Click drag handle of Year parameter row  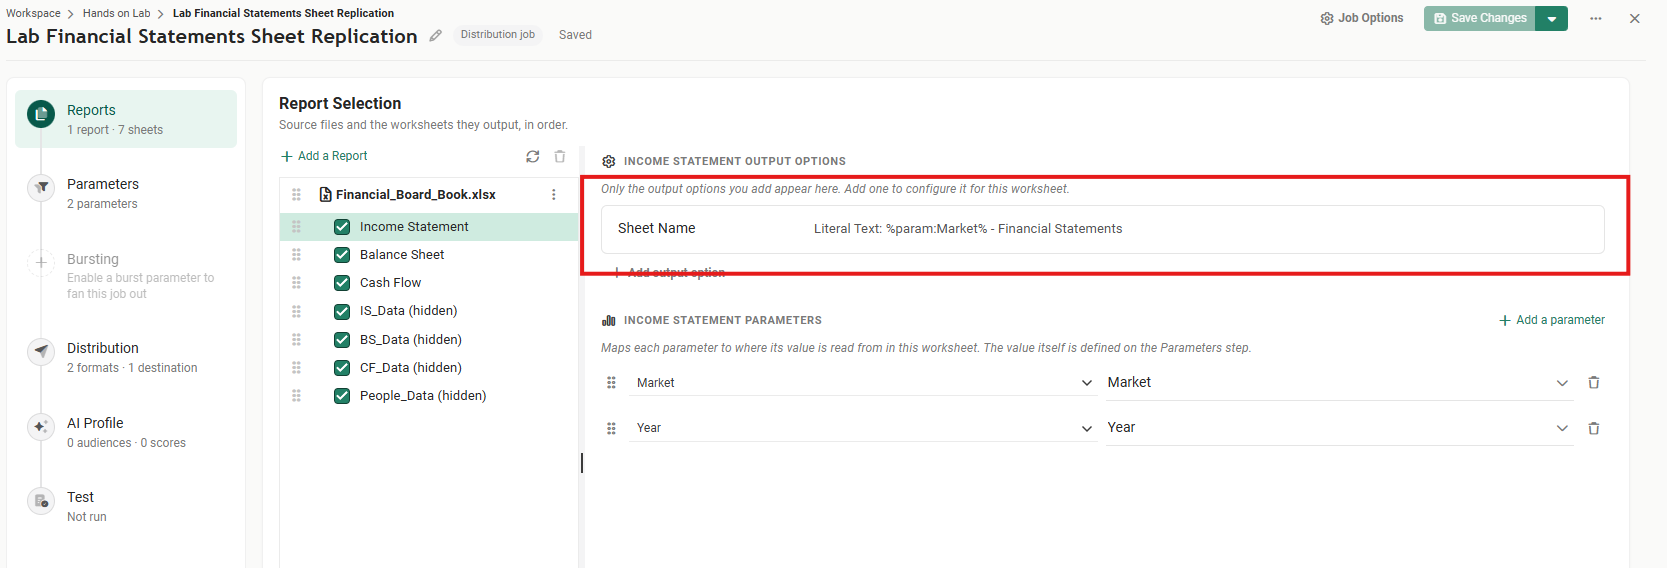click(x=611, y=428)
